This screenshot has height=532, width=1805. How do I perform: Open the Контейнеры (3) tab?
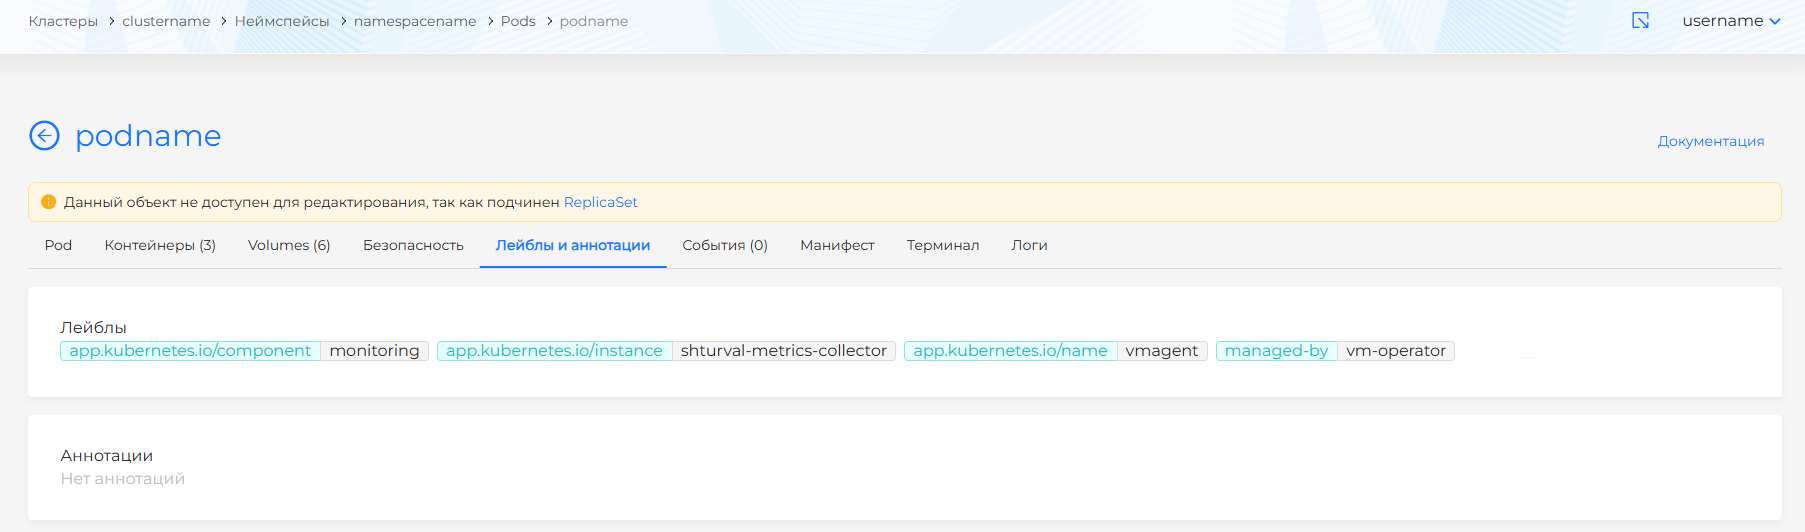click(160, 245)
